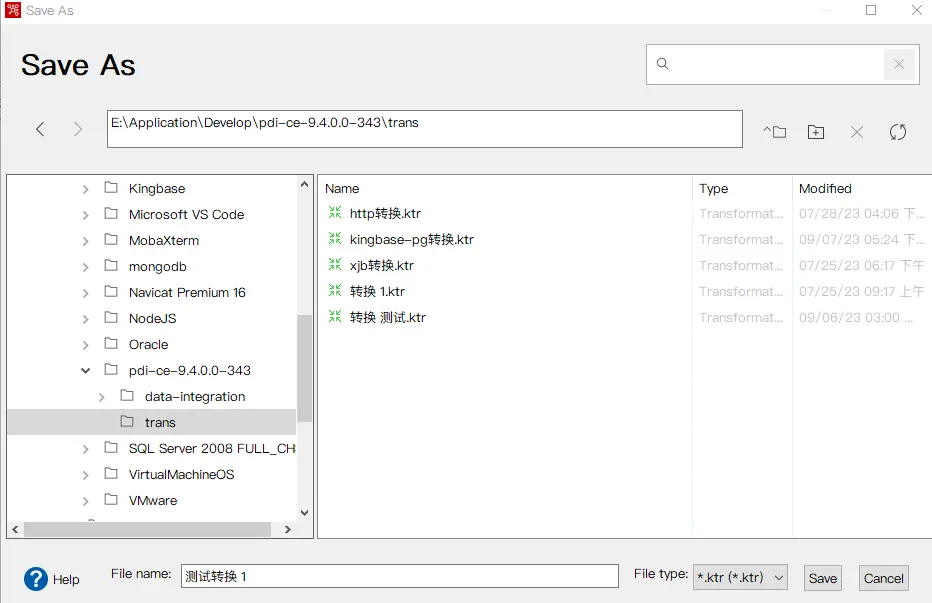Refresh the file listing
932x603 pixels.
tap(898, 132)
